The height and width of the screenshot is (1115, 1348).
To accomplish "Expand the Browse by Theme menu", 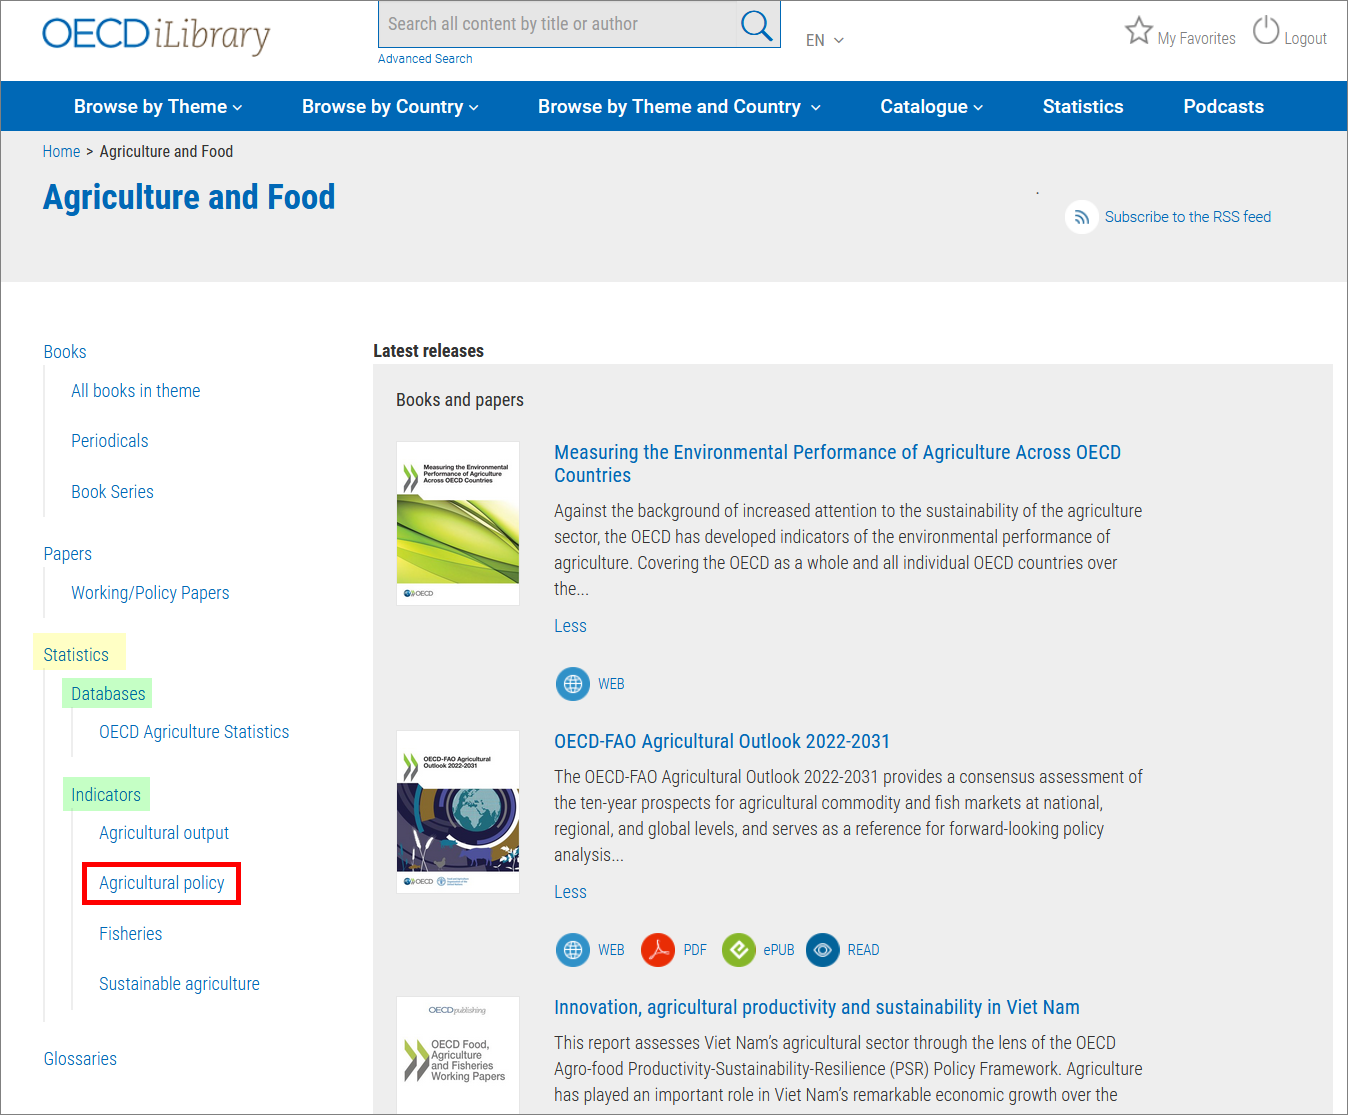I will point(158,107).
